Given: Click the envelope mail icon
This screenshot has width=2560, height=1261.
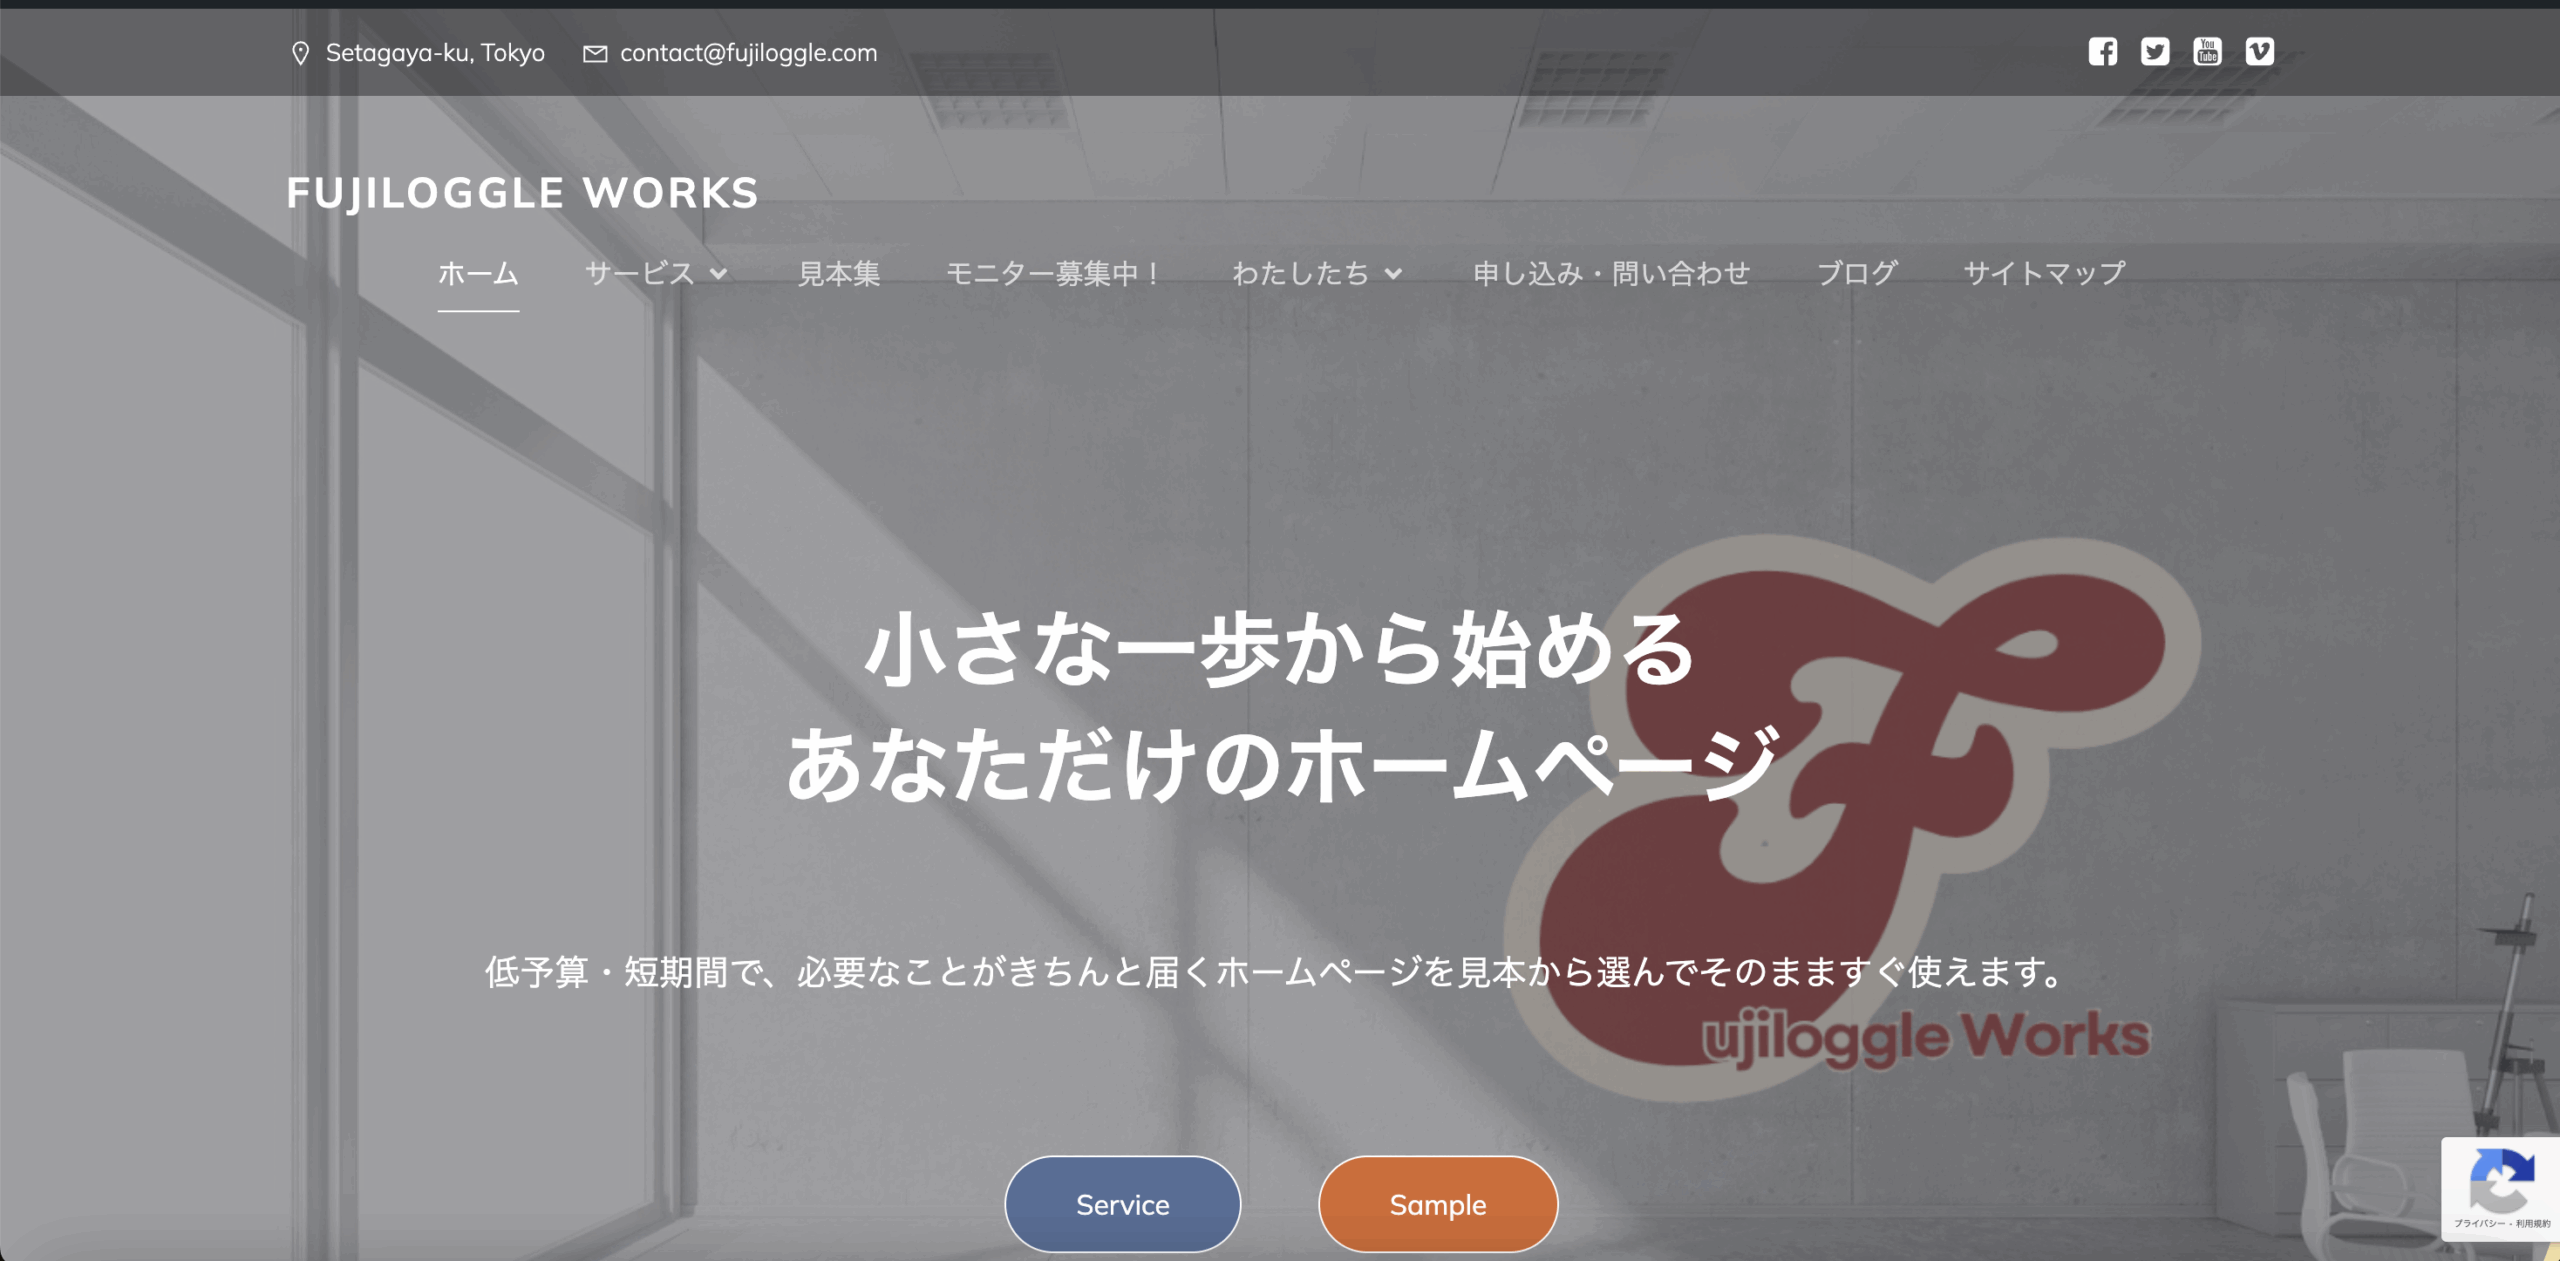Looking at the screenshot, I should click(x=595, y=54).
